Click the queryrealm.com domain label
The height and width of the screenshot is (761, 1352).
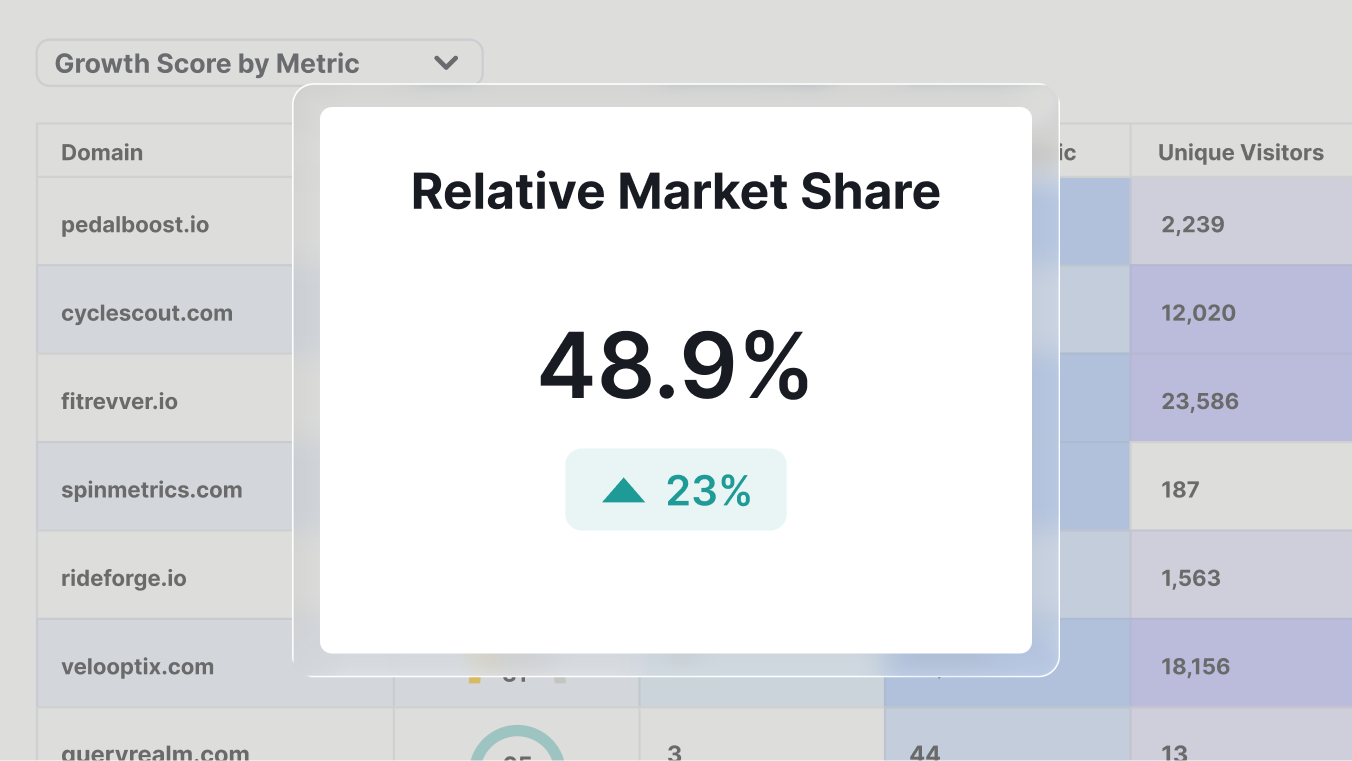[154, 751]
